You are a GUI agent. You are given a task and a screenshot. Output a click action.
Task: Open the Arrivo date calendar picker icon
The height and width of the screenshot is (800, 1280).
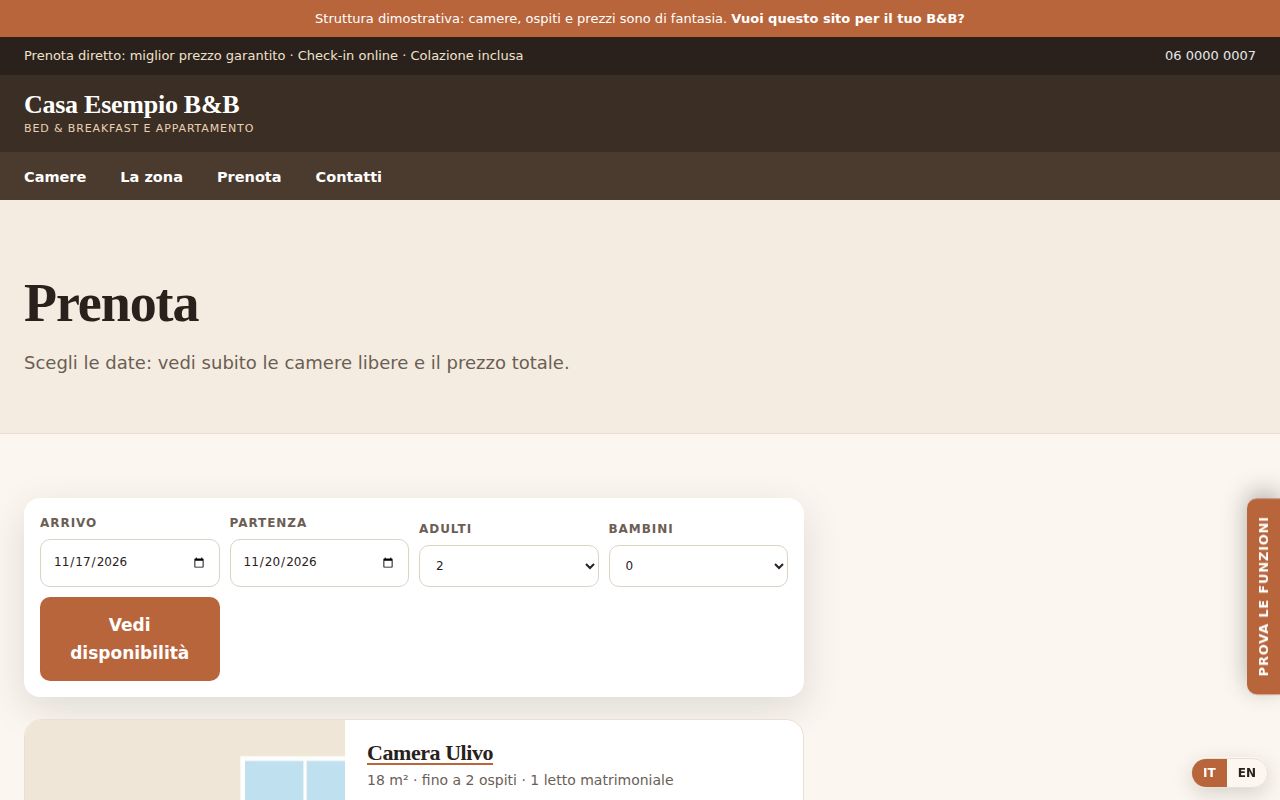pos(199,562)
